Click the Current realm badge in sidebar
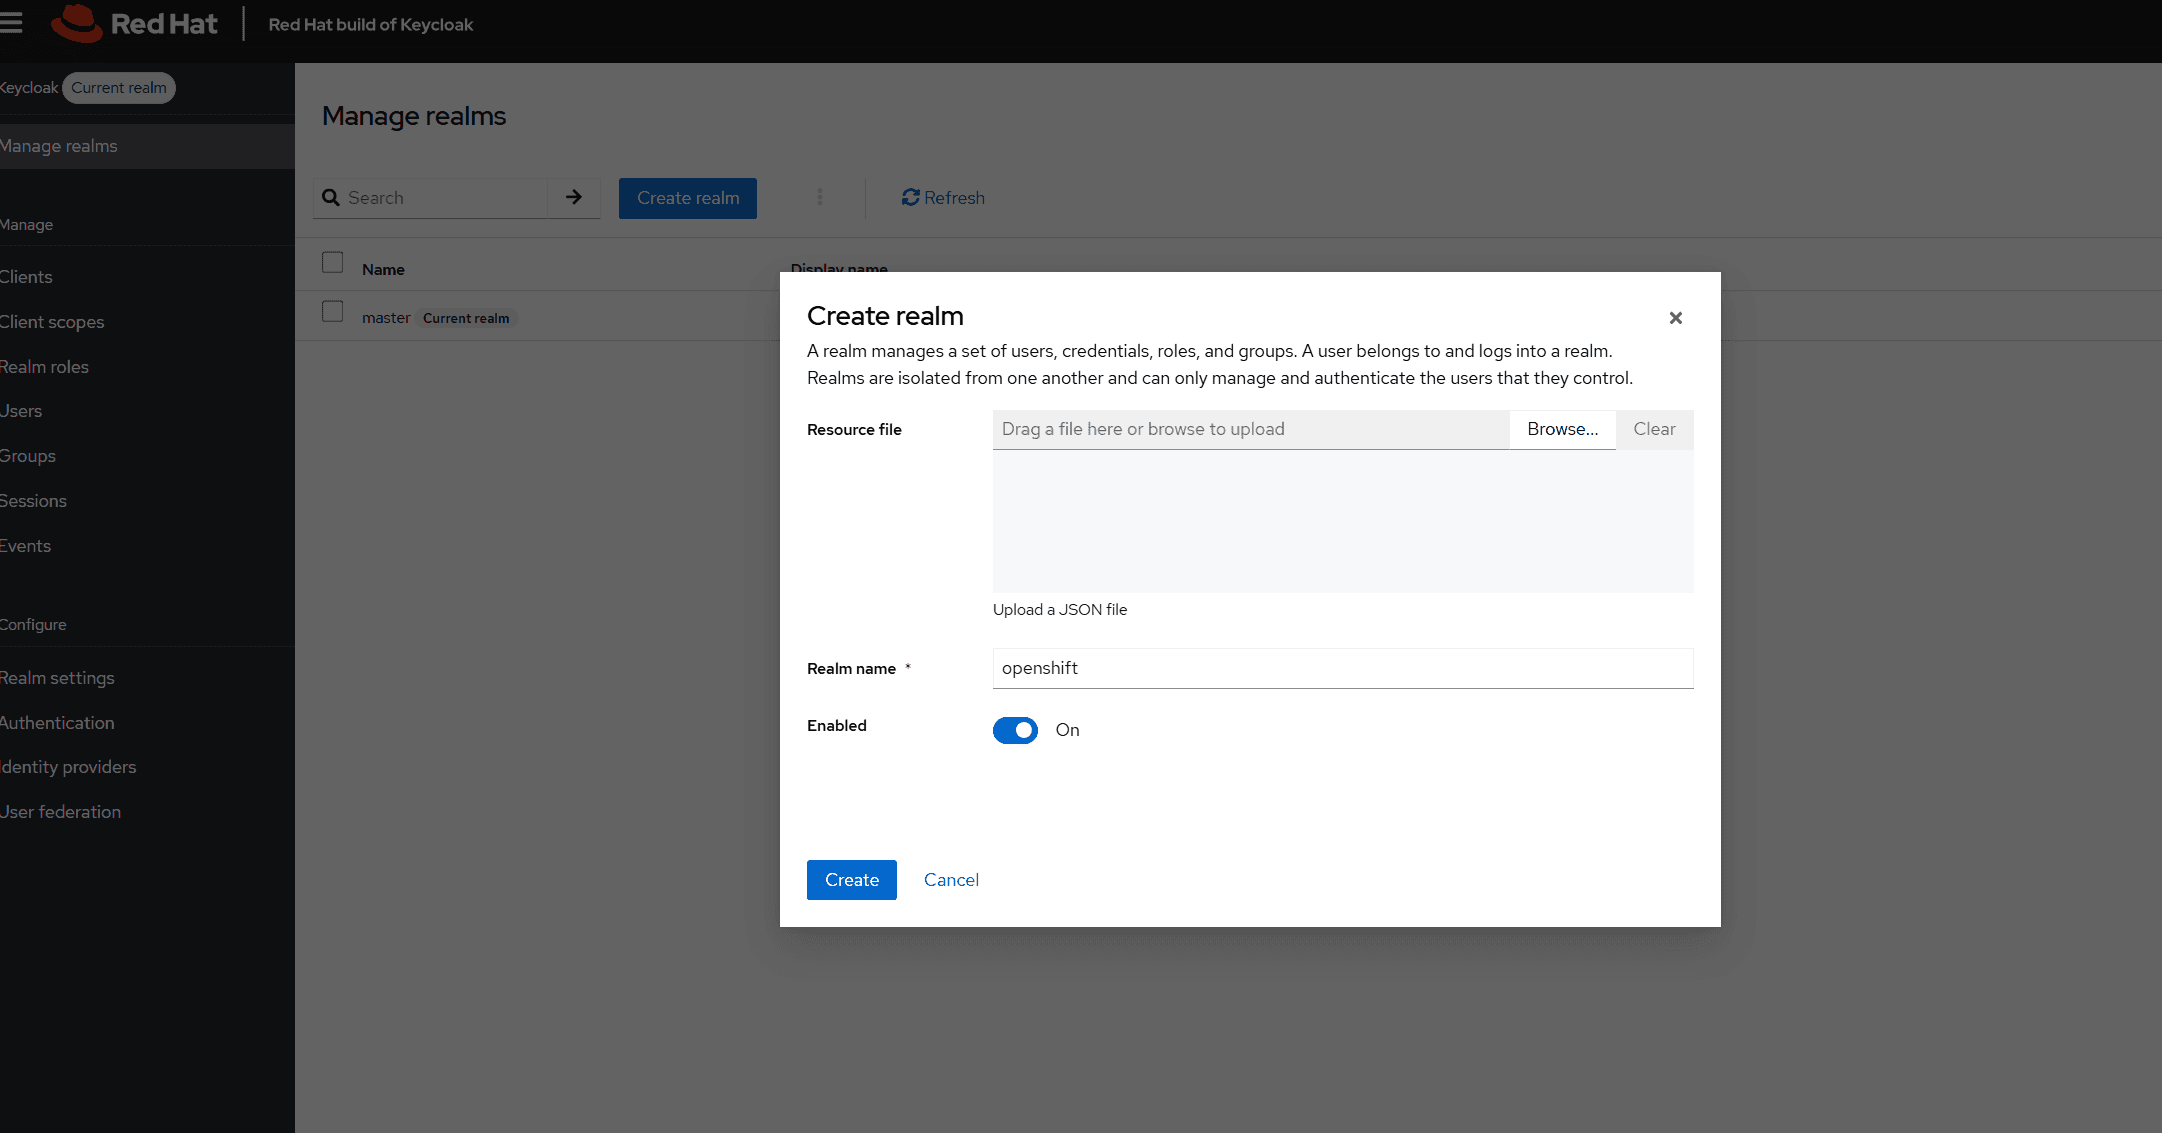The width and height of the screenshot is (2162, 1133). pyautogui.click(x=119, y=88)
